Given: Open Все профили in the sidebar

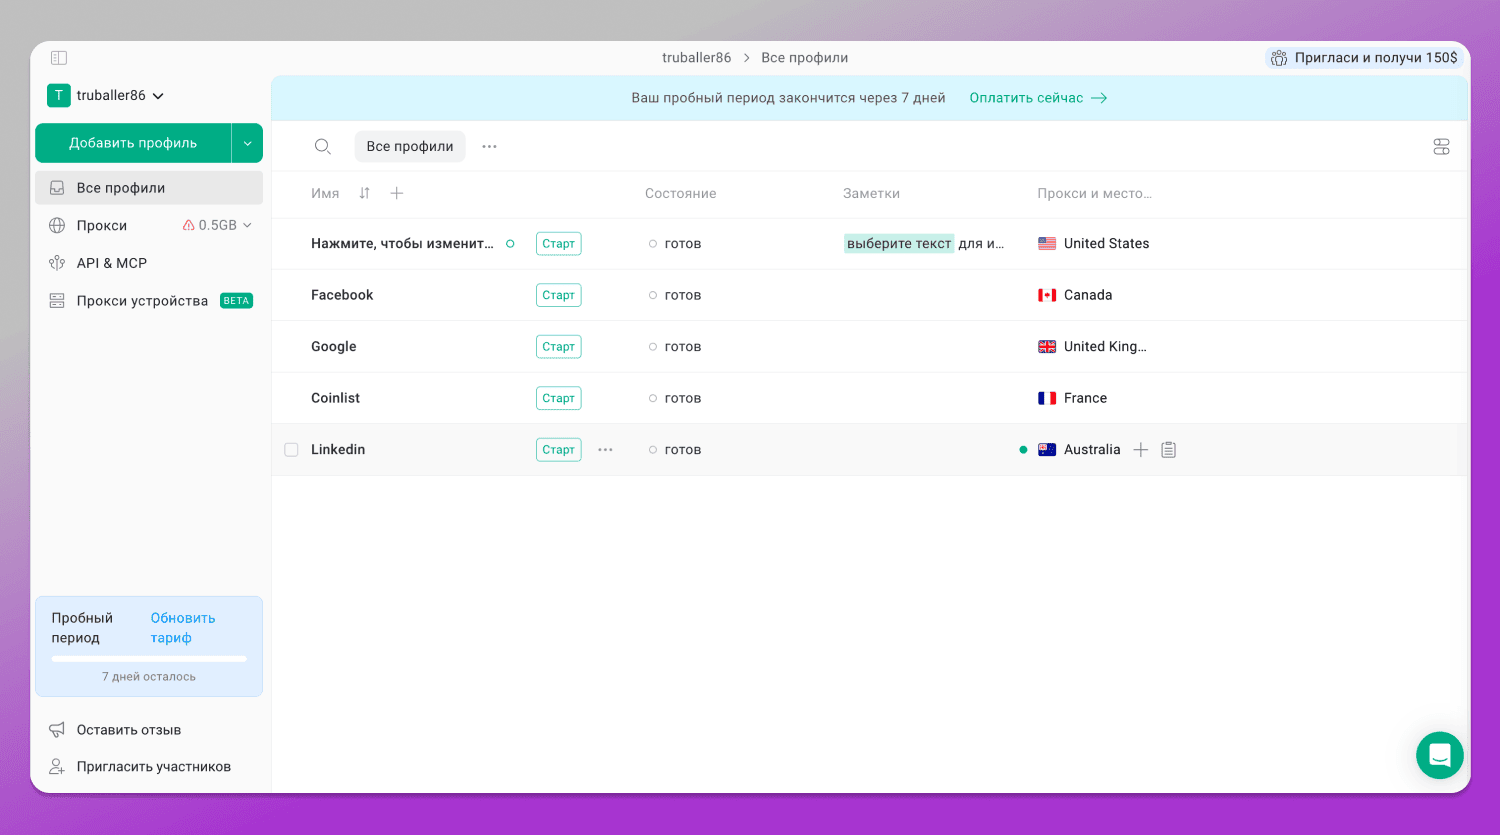Looking at the screenshot, I should click(x=149, y=188).
